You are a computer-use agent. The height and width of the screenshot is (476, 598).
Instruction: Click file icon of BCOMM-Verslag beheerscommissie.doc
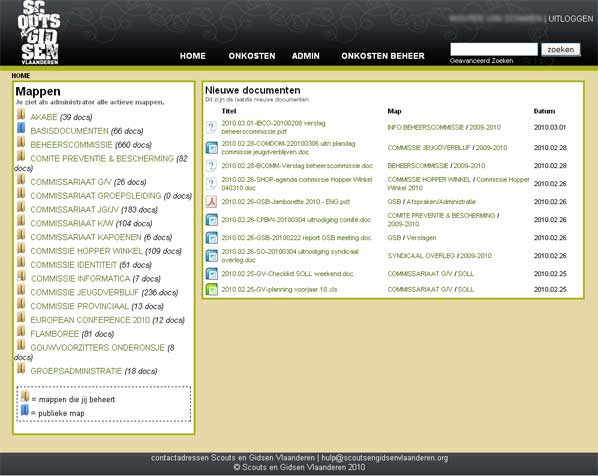coord(211,166)
